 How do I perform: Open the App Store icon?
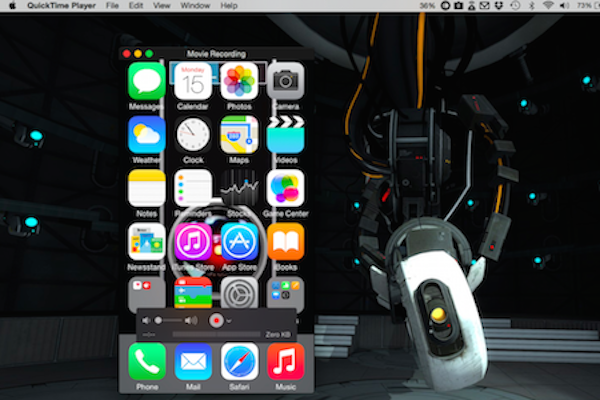239,242
